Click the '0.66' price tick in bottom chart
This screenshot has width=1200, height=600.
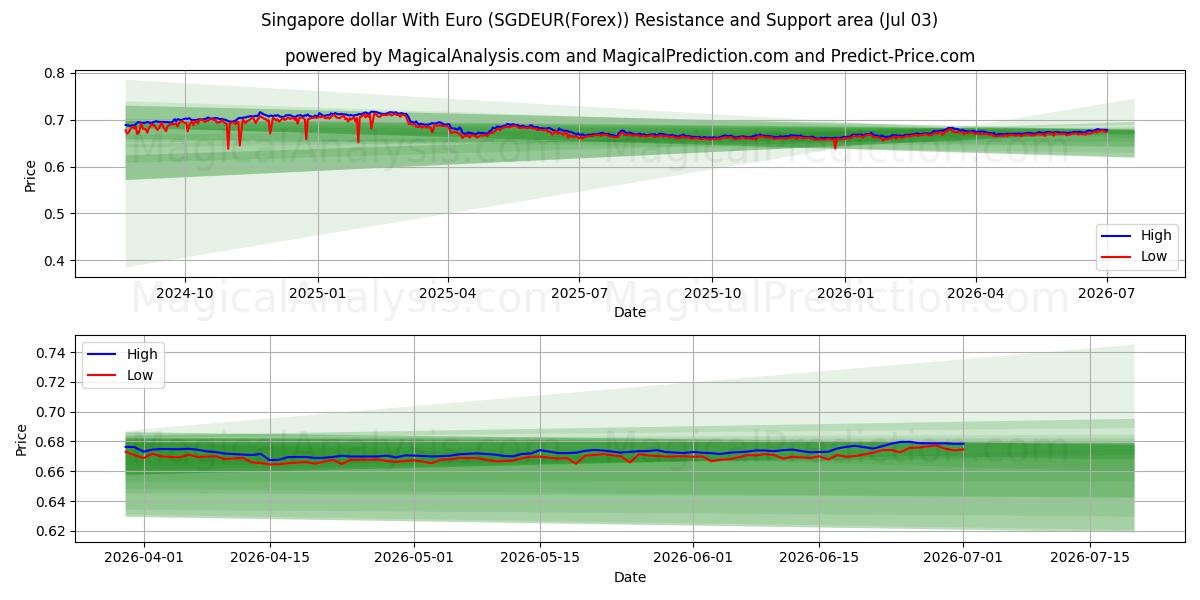[52, 472]
